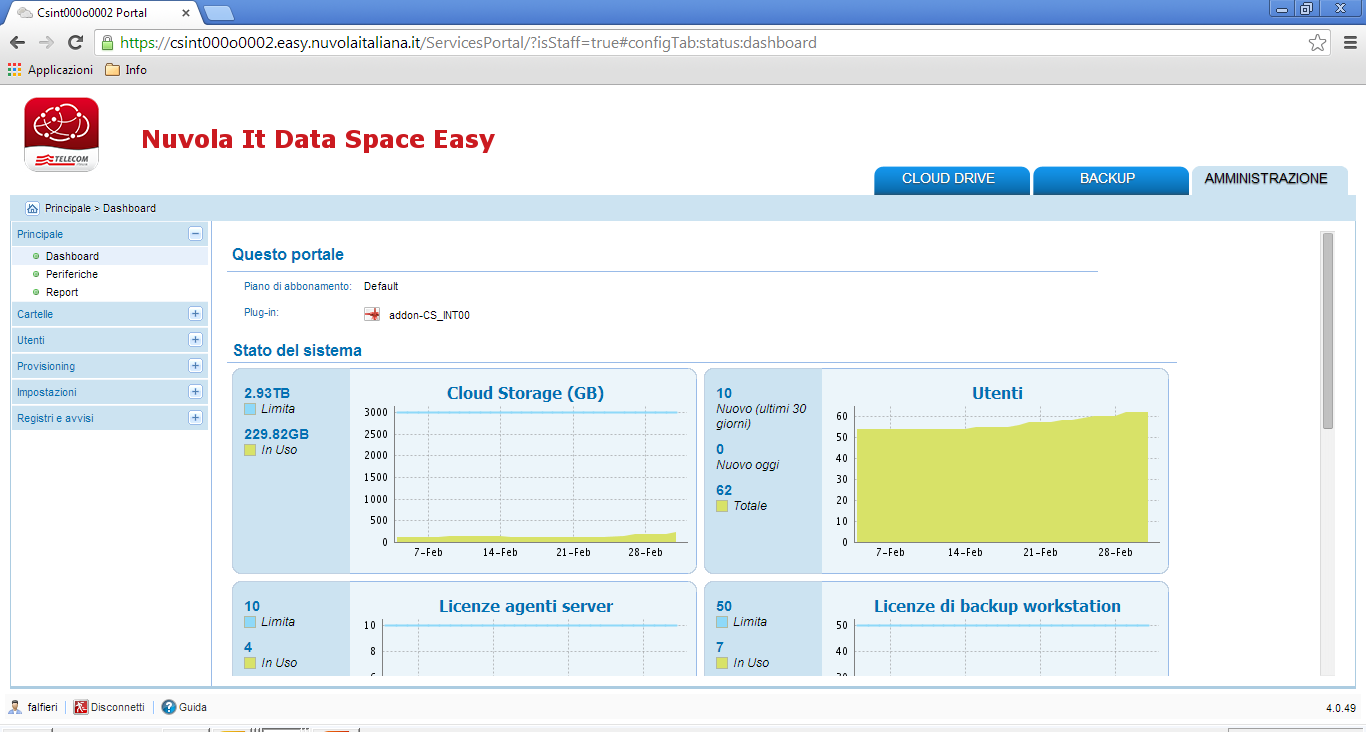Click the Stato del sistema heading

(297, 351)
